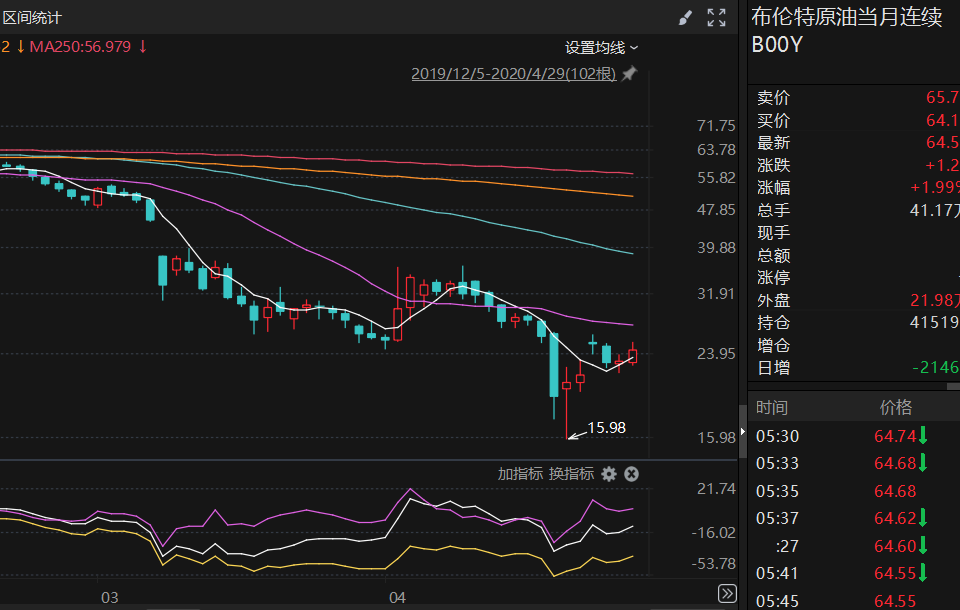Click the 21.74 indicator axis label
Screen dimensions: 960x610
pyautogui.click(x=716, y=489)
